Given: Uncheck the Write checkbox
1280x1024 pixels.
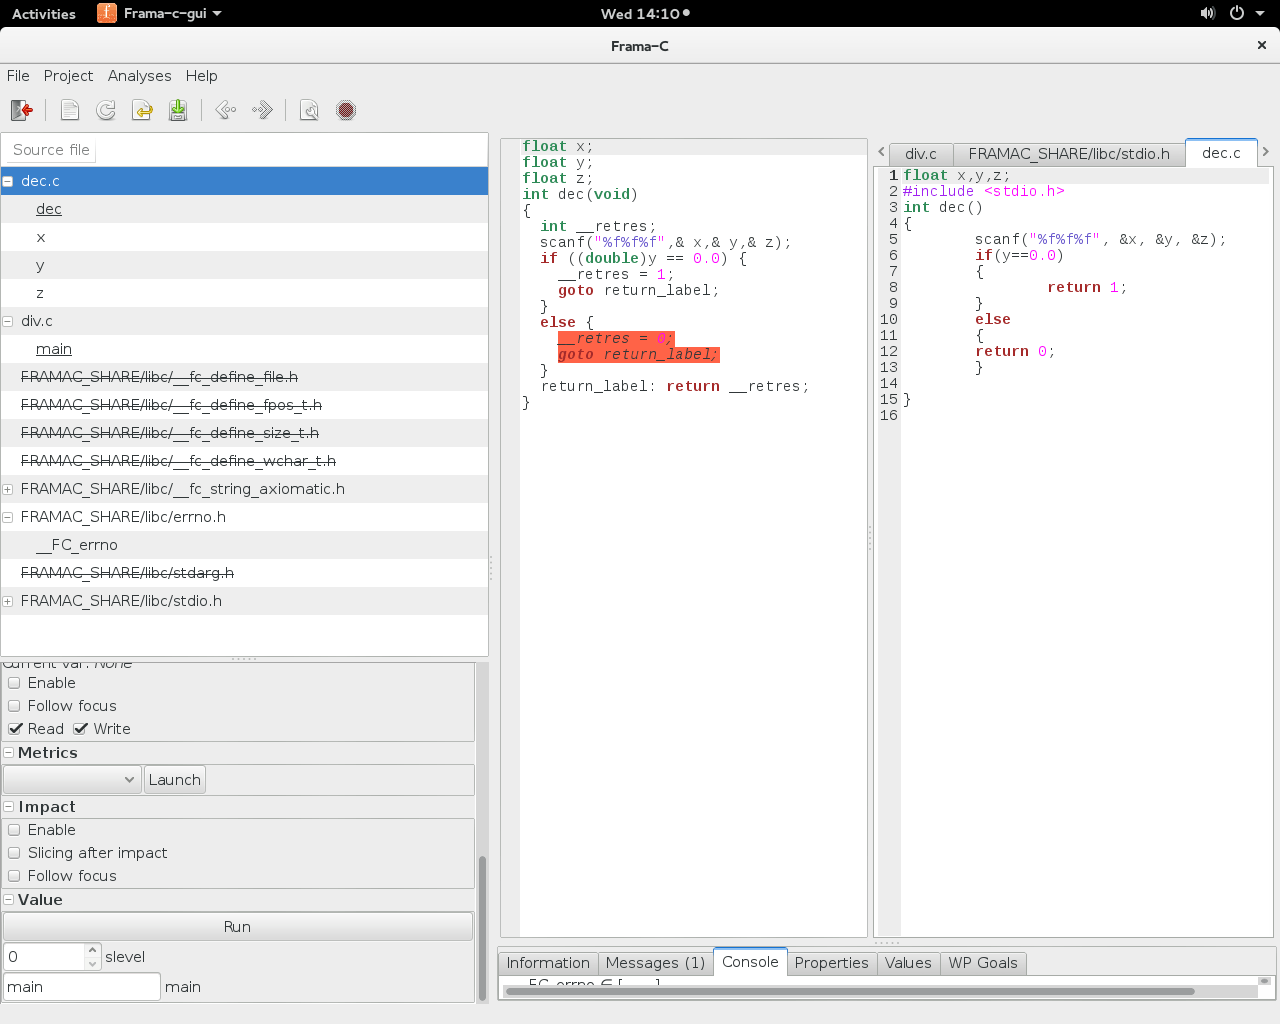Looking at the screenshot, I should 81,729.
